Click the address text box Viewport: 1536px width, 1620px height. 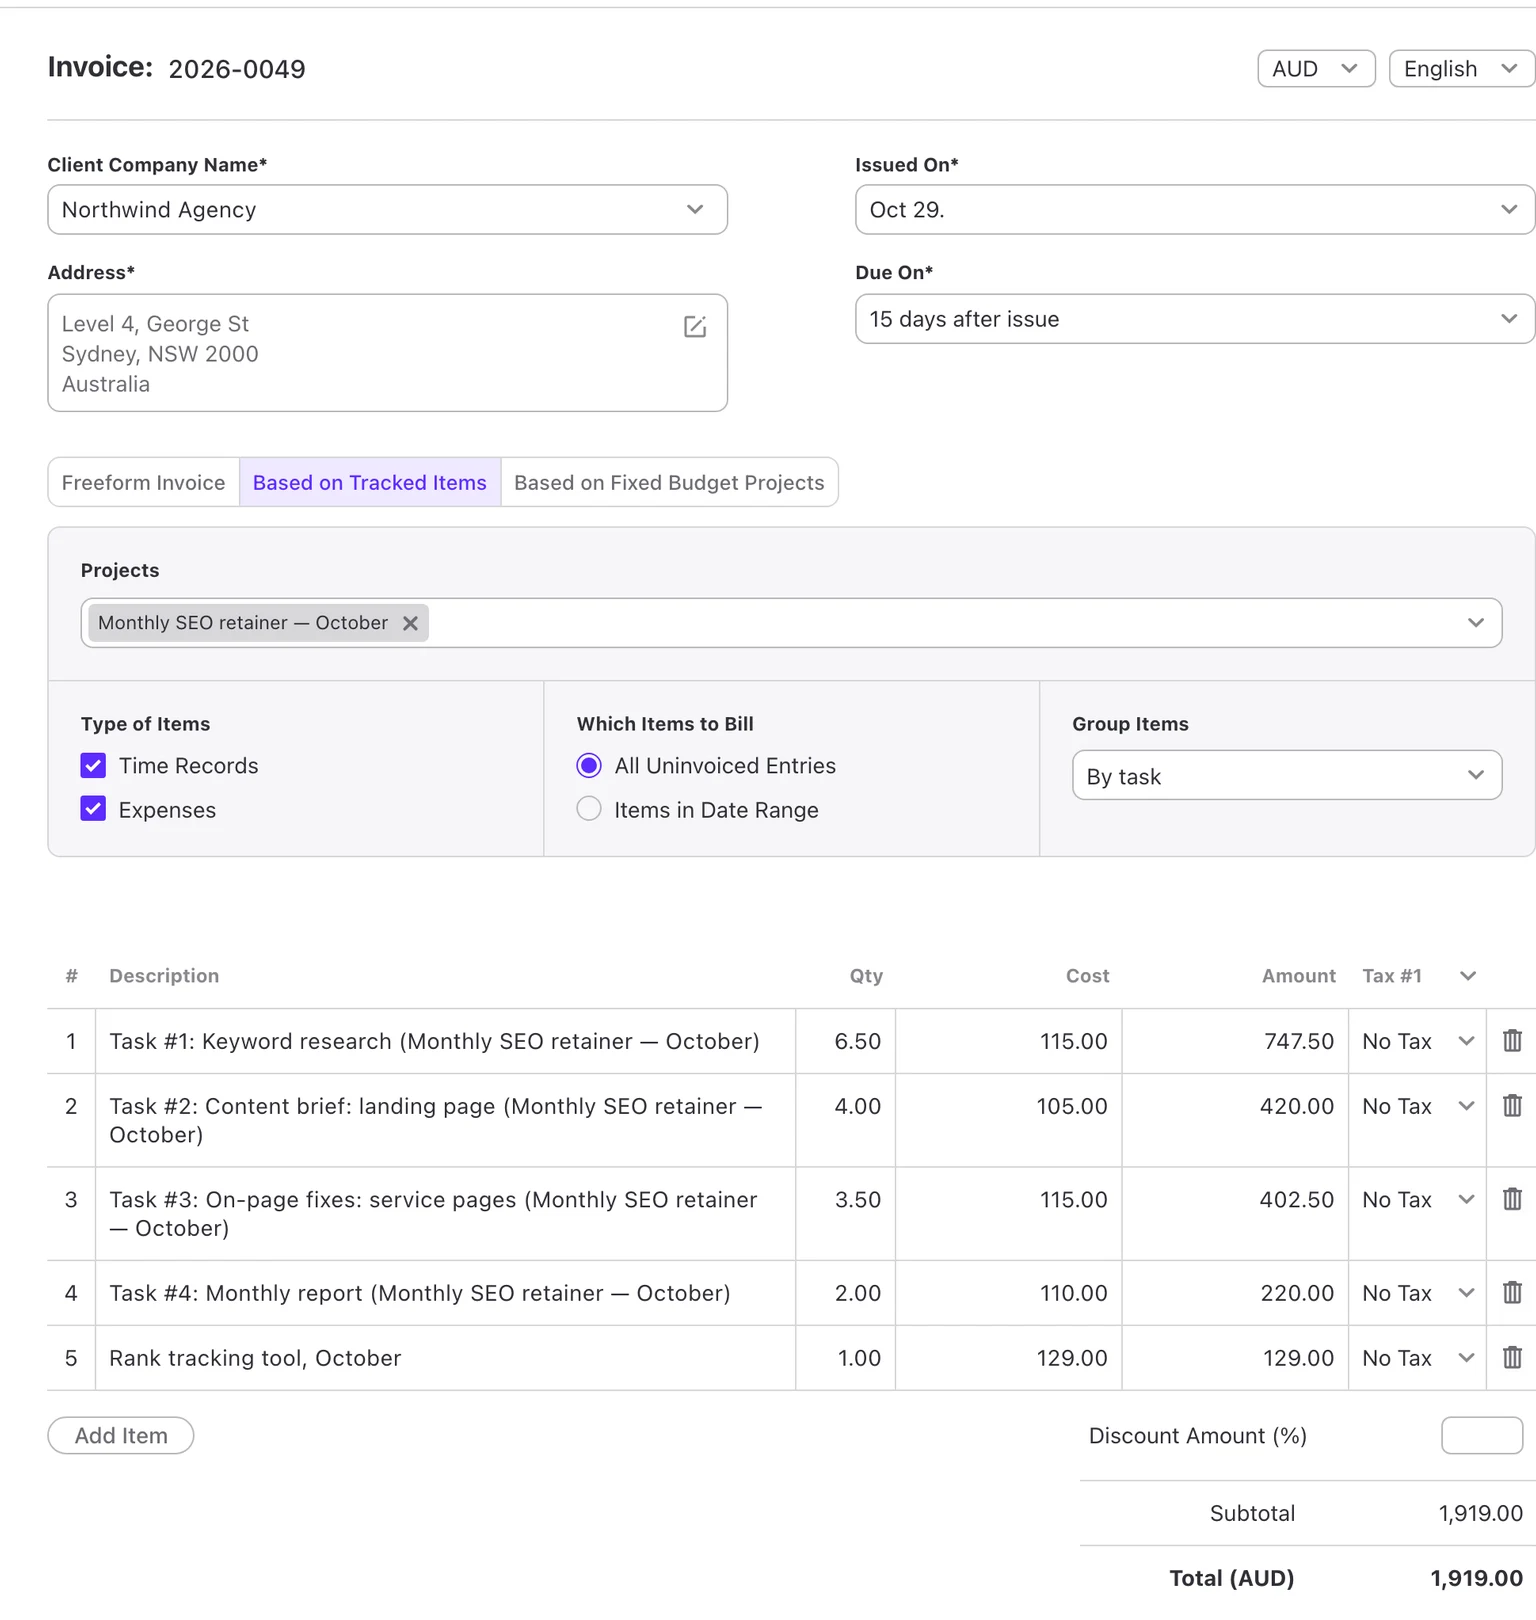tap(387, 353)
